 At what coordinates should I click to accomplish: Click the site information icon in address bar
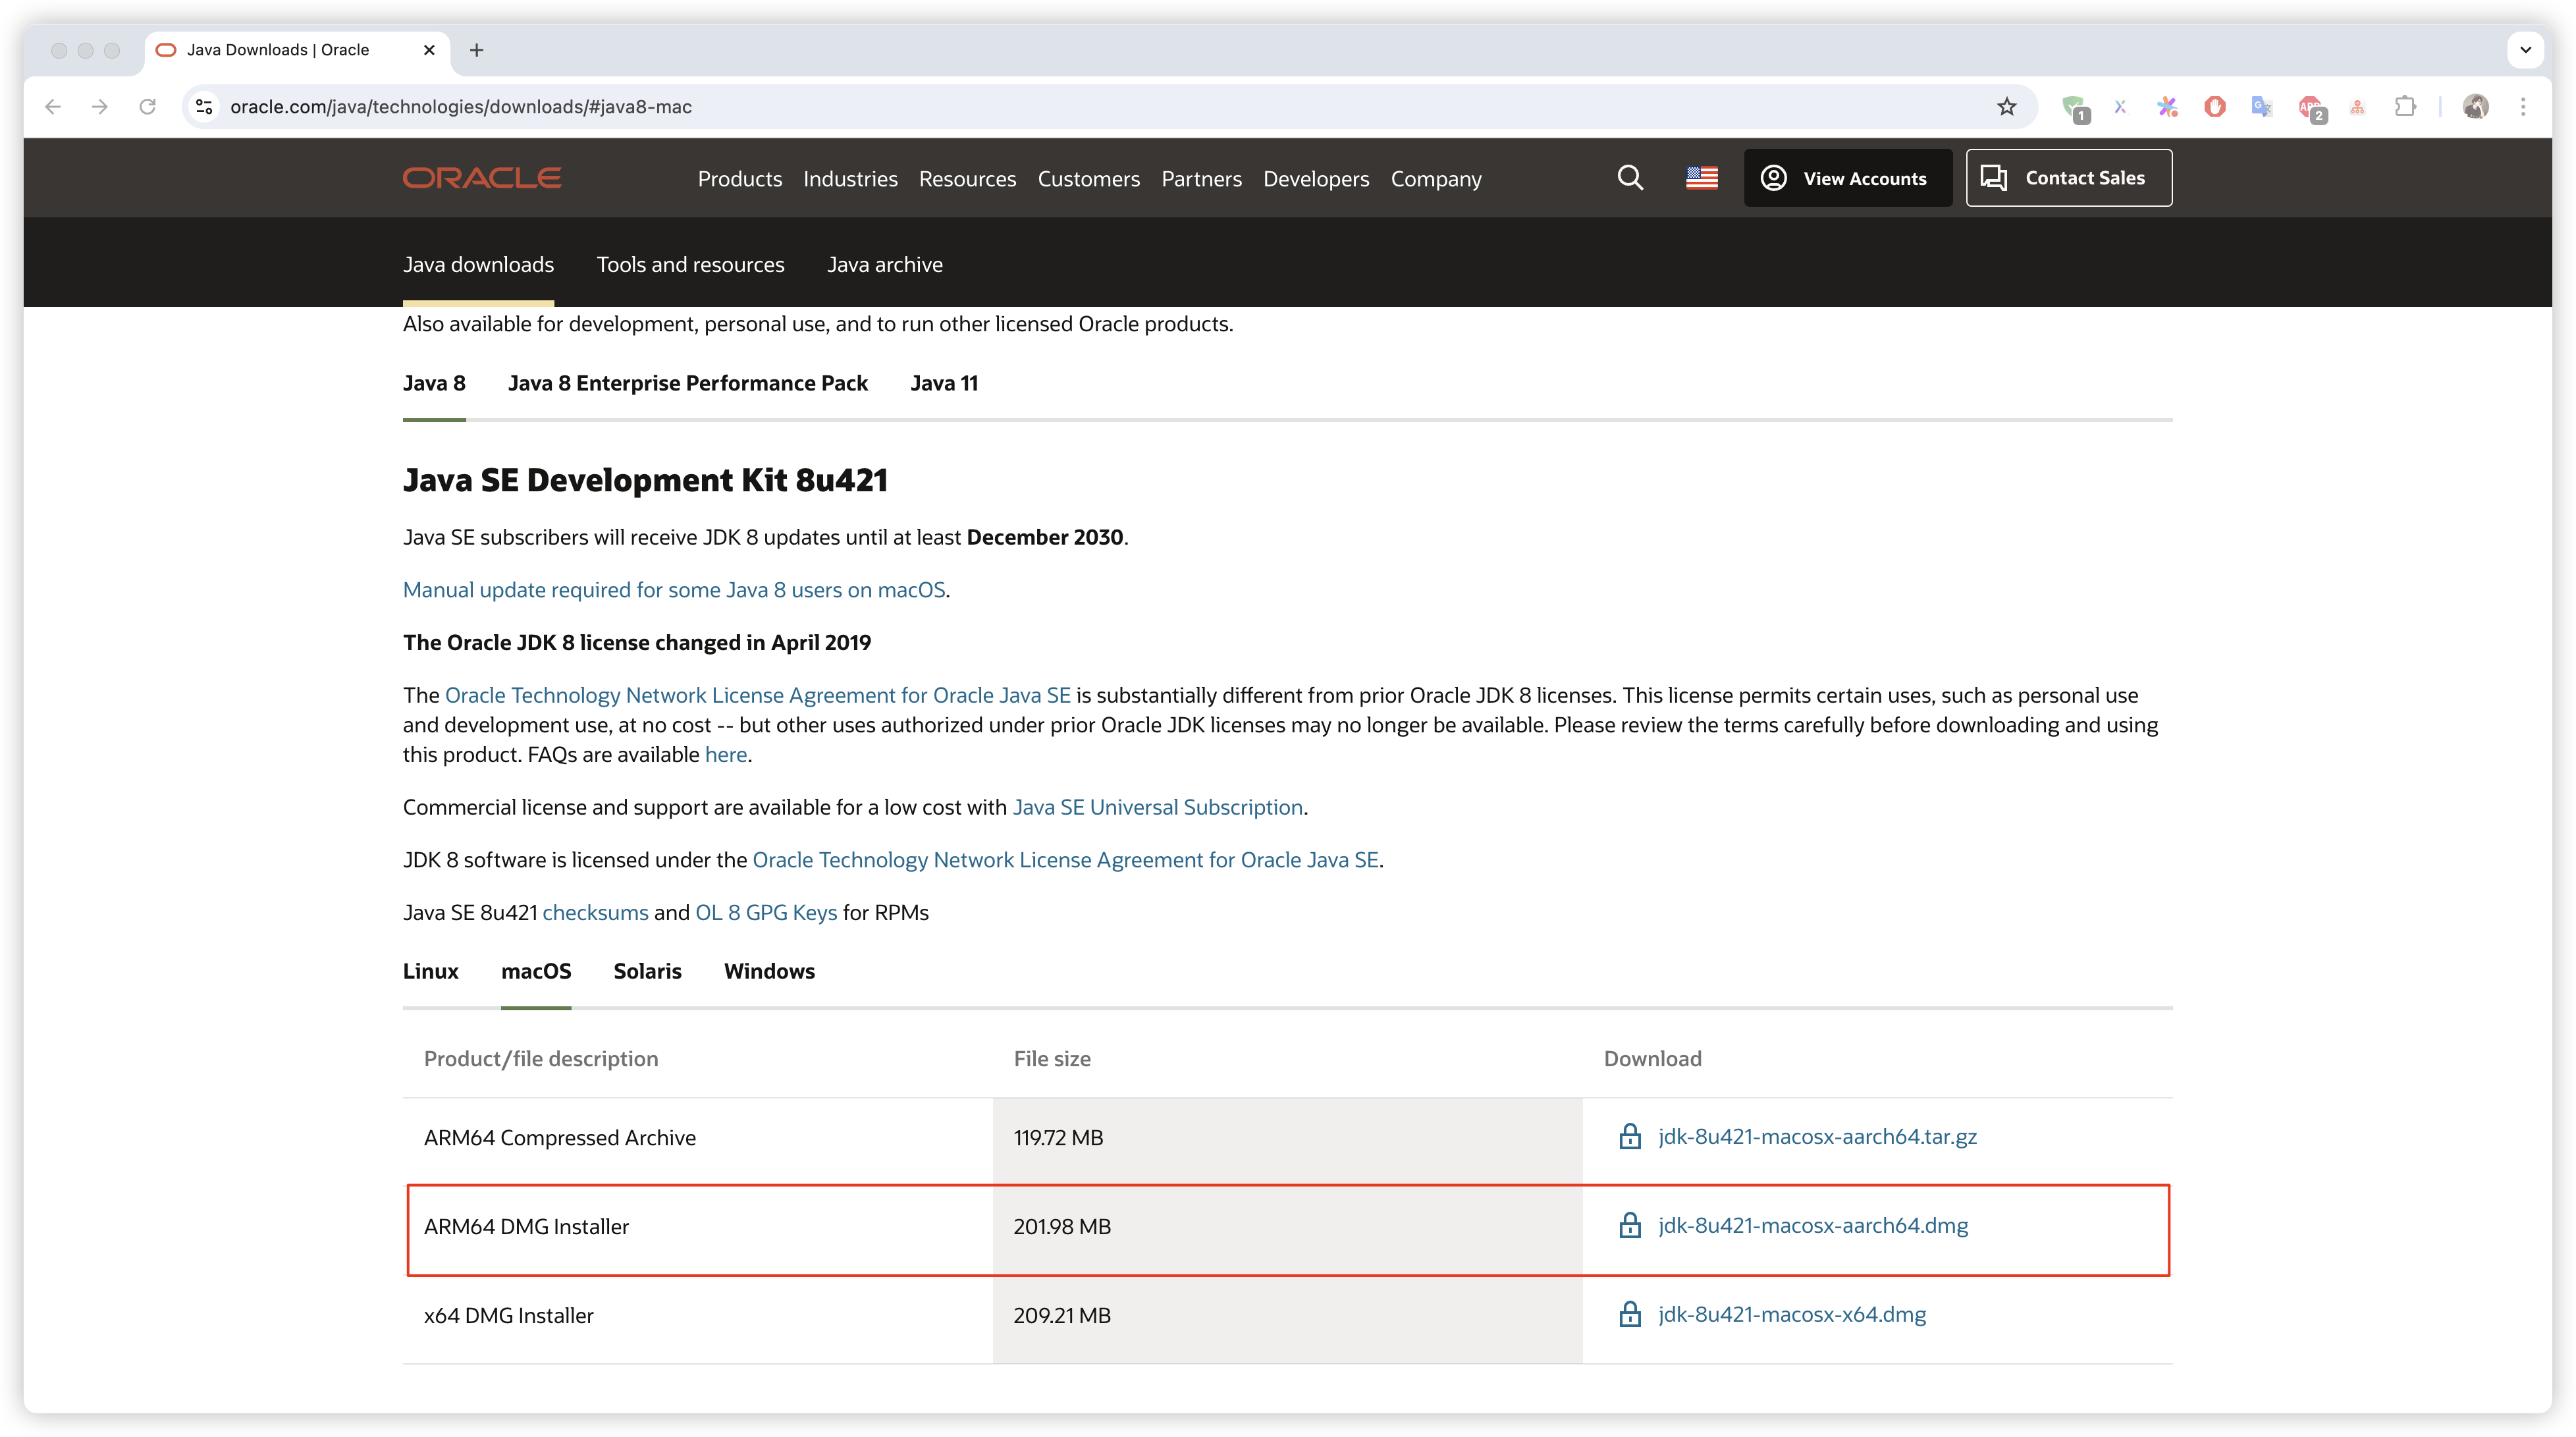204,107
